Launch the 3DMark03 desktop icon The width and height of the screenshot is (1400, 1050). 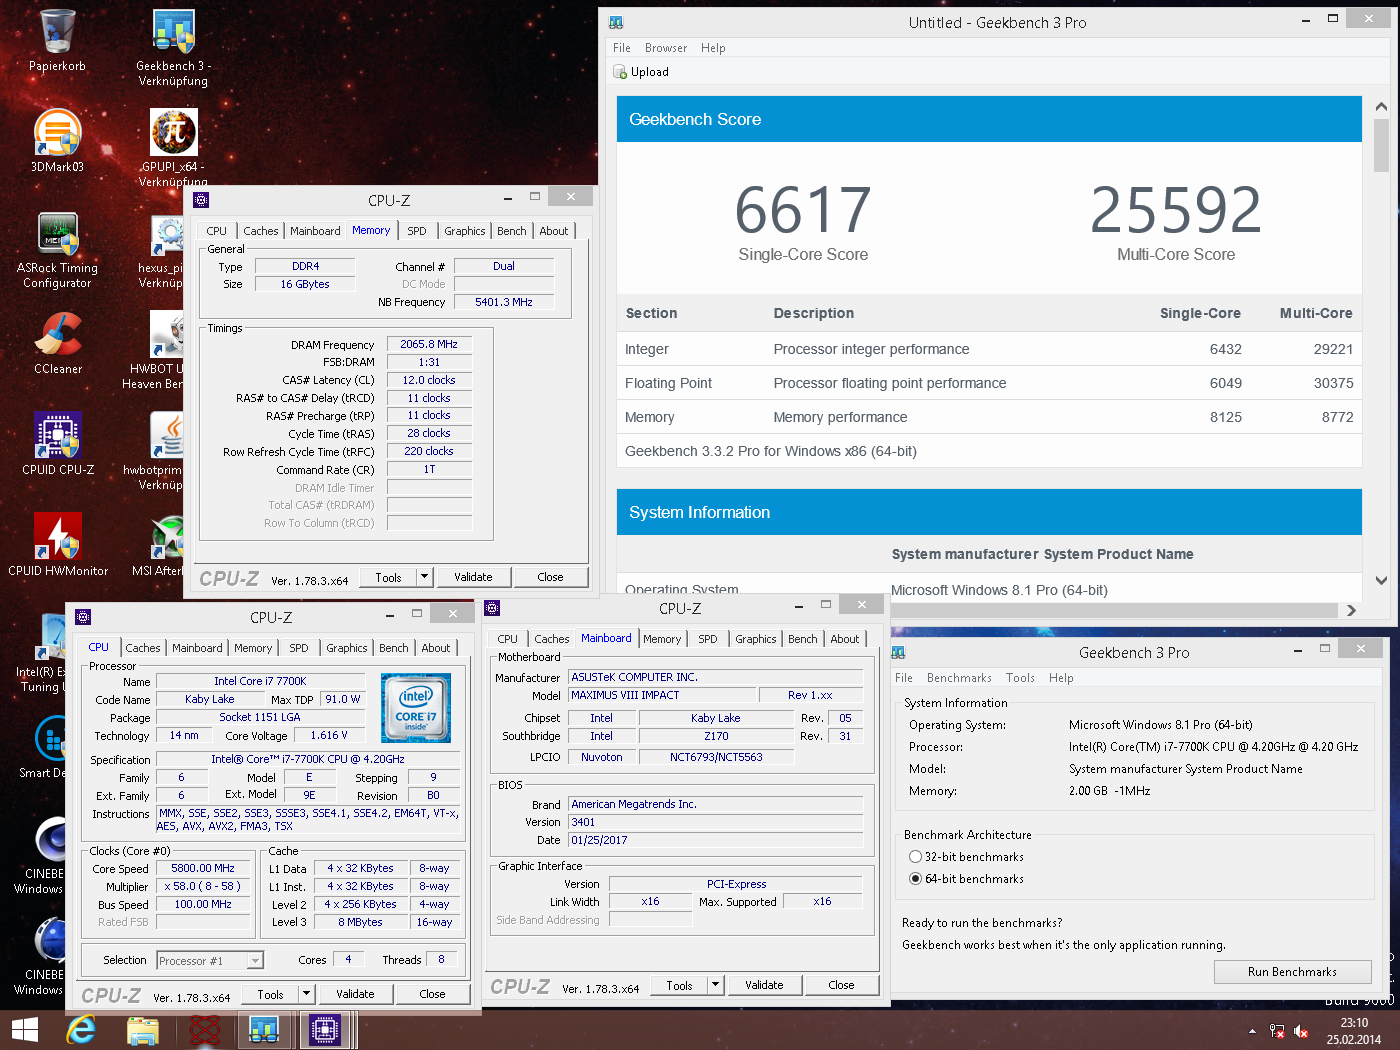pos(57,140)
